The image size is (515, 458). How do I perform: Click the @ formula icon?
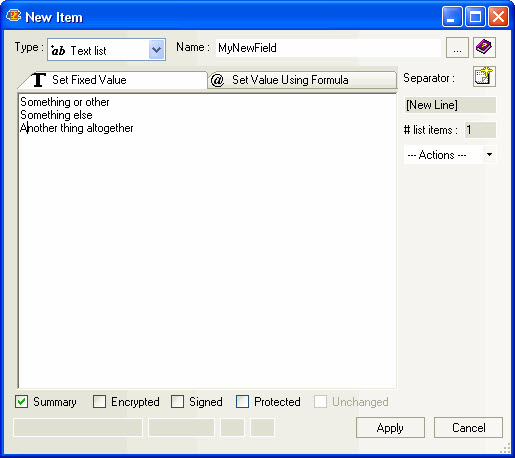click(217, 80)
